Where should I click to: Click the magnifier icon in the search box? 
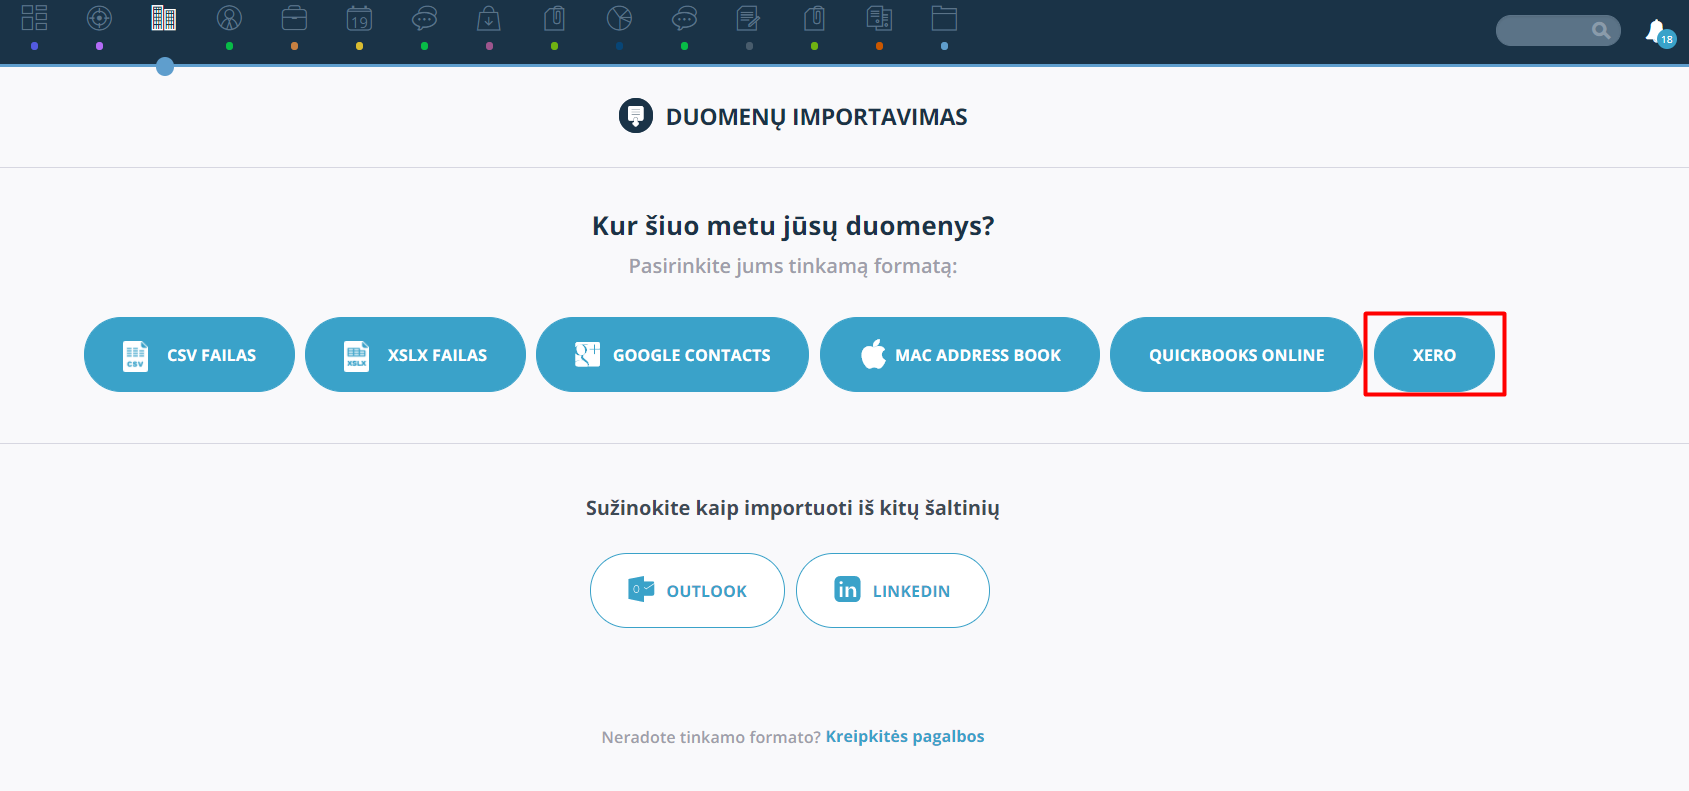[x=1601, y=31]
